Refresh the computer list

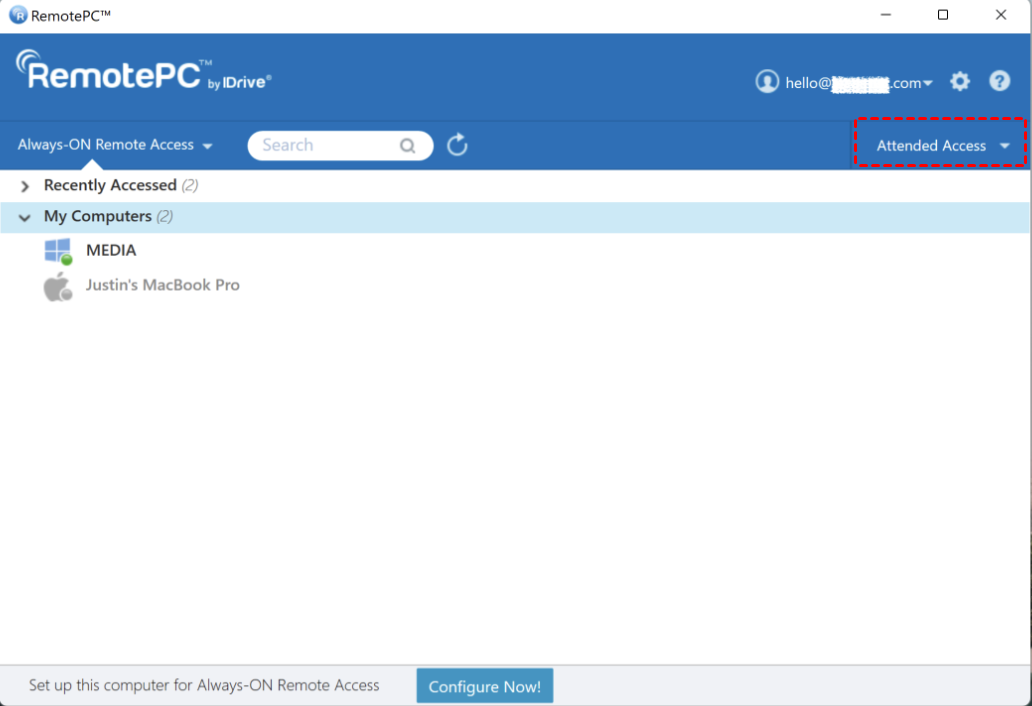coord(457,145)
